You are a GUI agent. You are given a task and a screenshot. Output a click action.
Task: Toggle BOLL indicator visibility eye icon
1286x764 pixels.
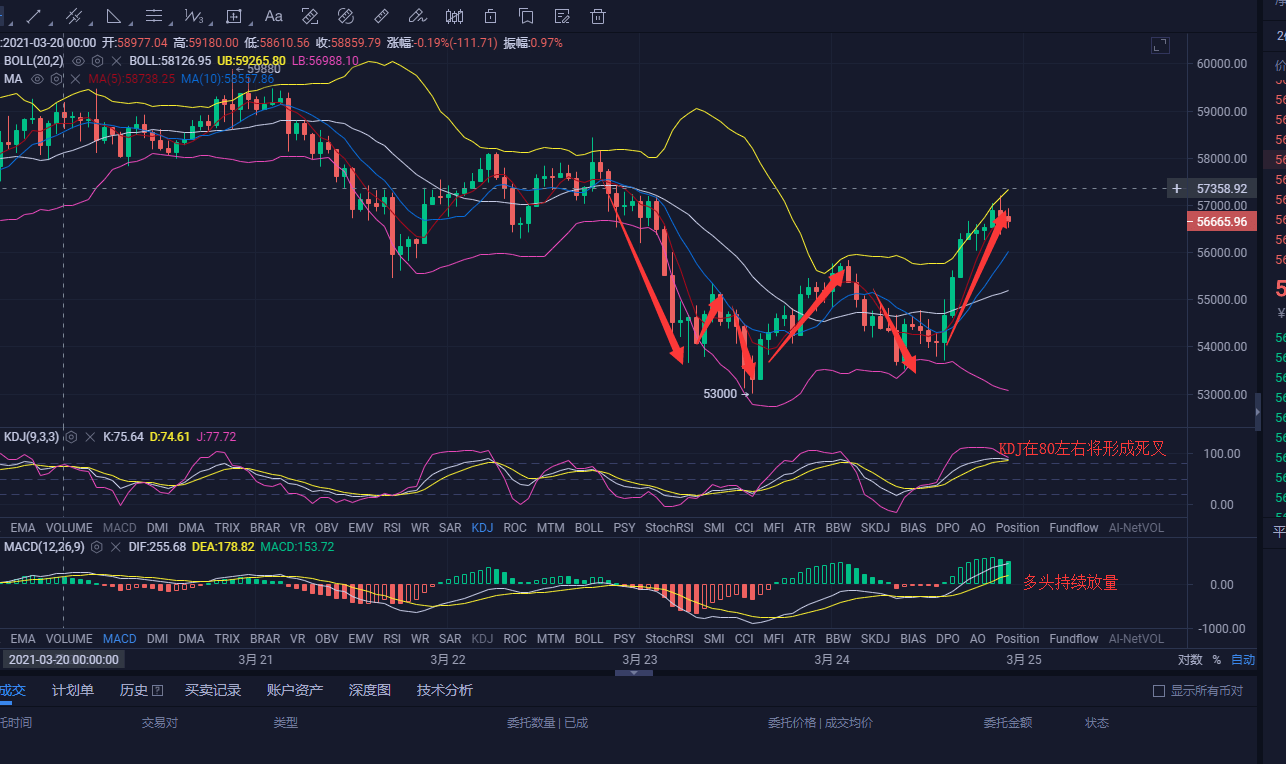click(x=78, y=61)
